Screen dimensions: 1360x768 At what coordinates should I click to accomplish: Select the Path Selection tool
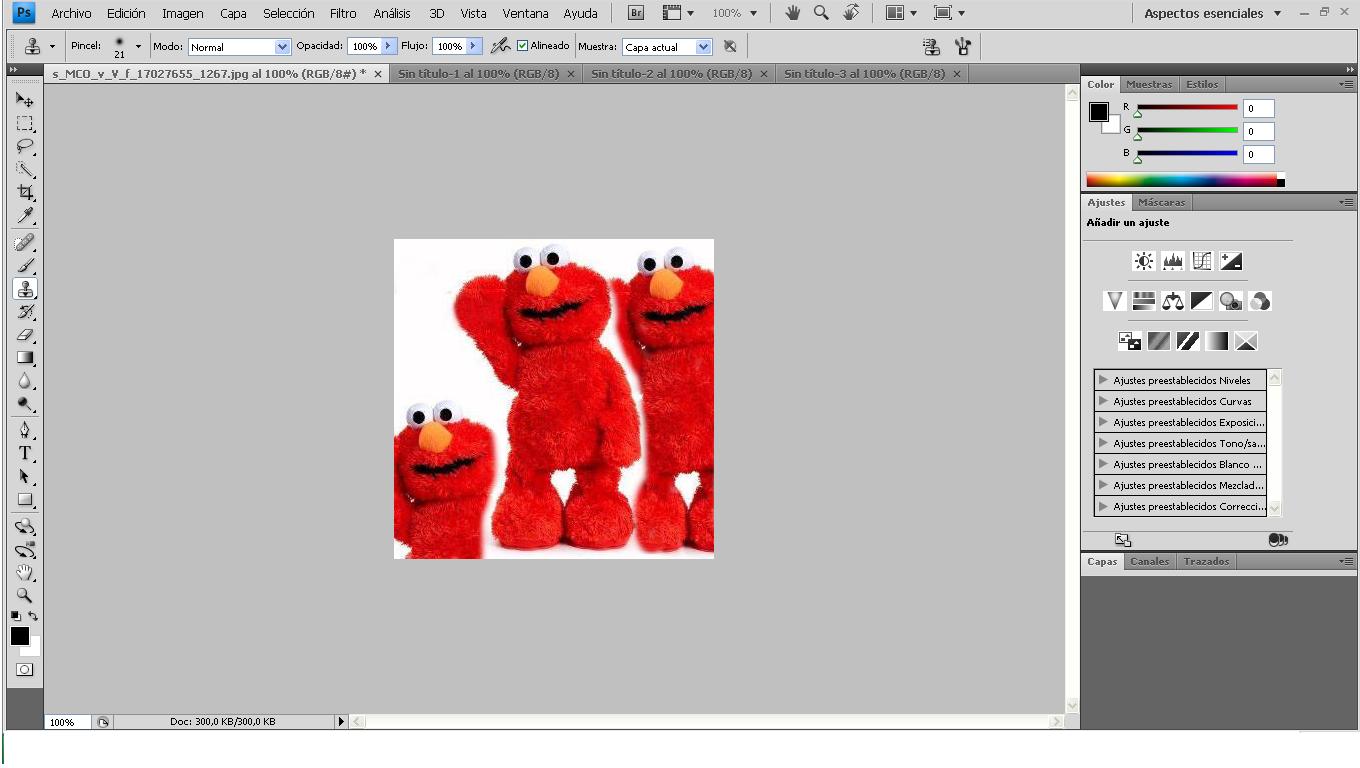[x=25, y=476]
